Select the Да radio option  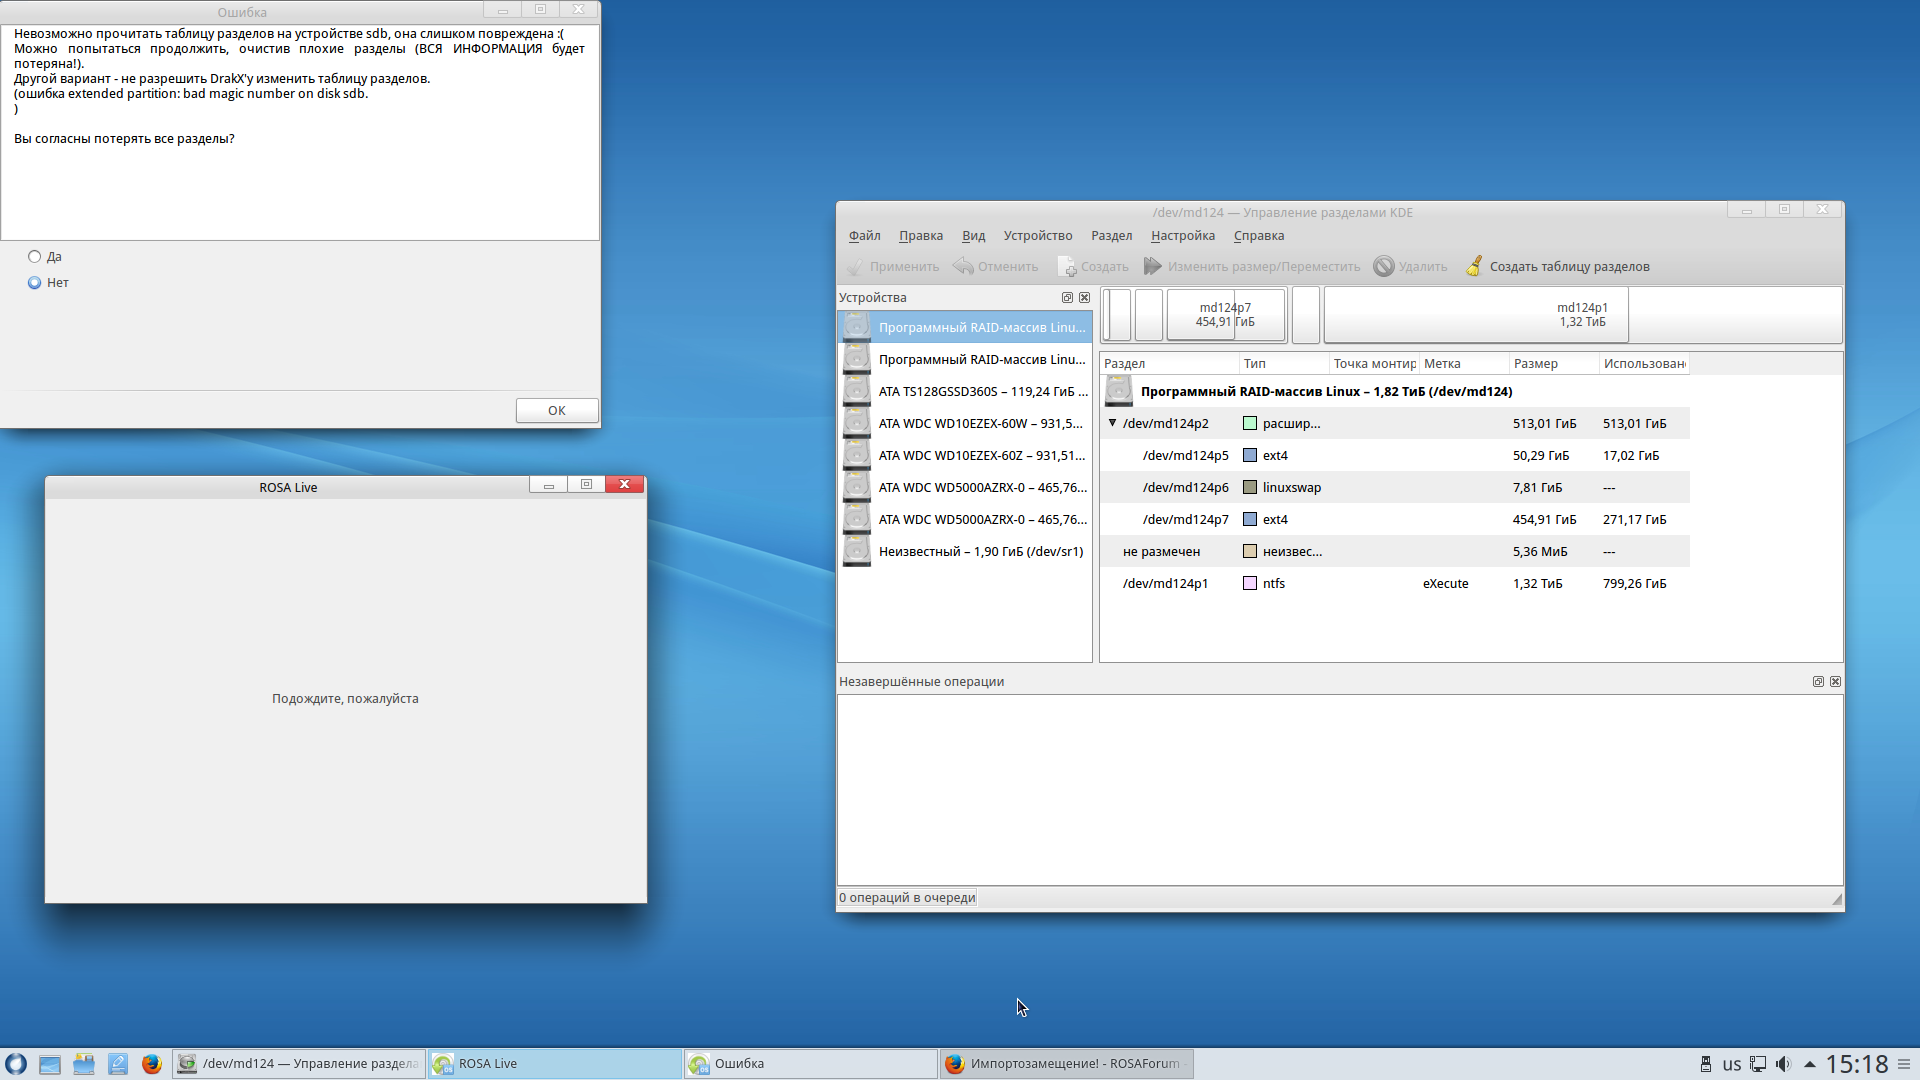[35, 257]
